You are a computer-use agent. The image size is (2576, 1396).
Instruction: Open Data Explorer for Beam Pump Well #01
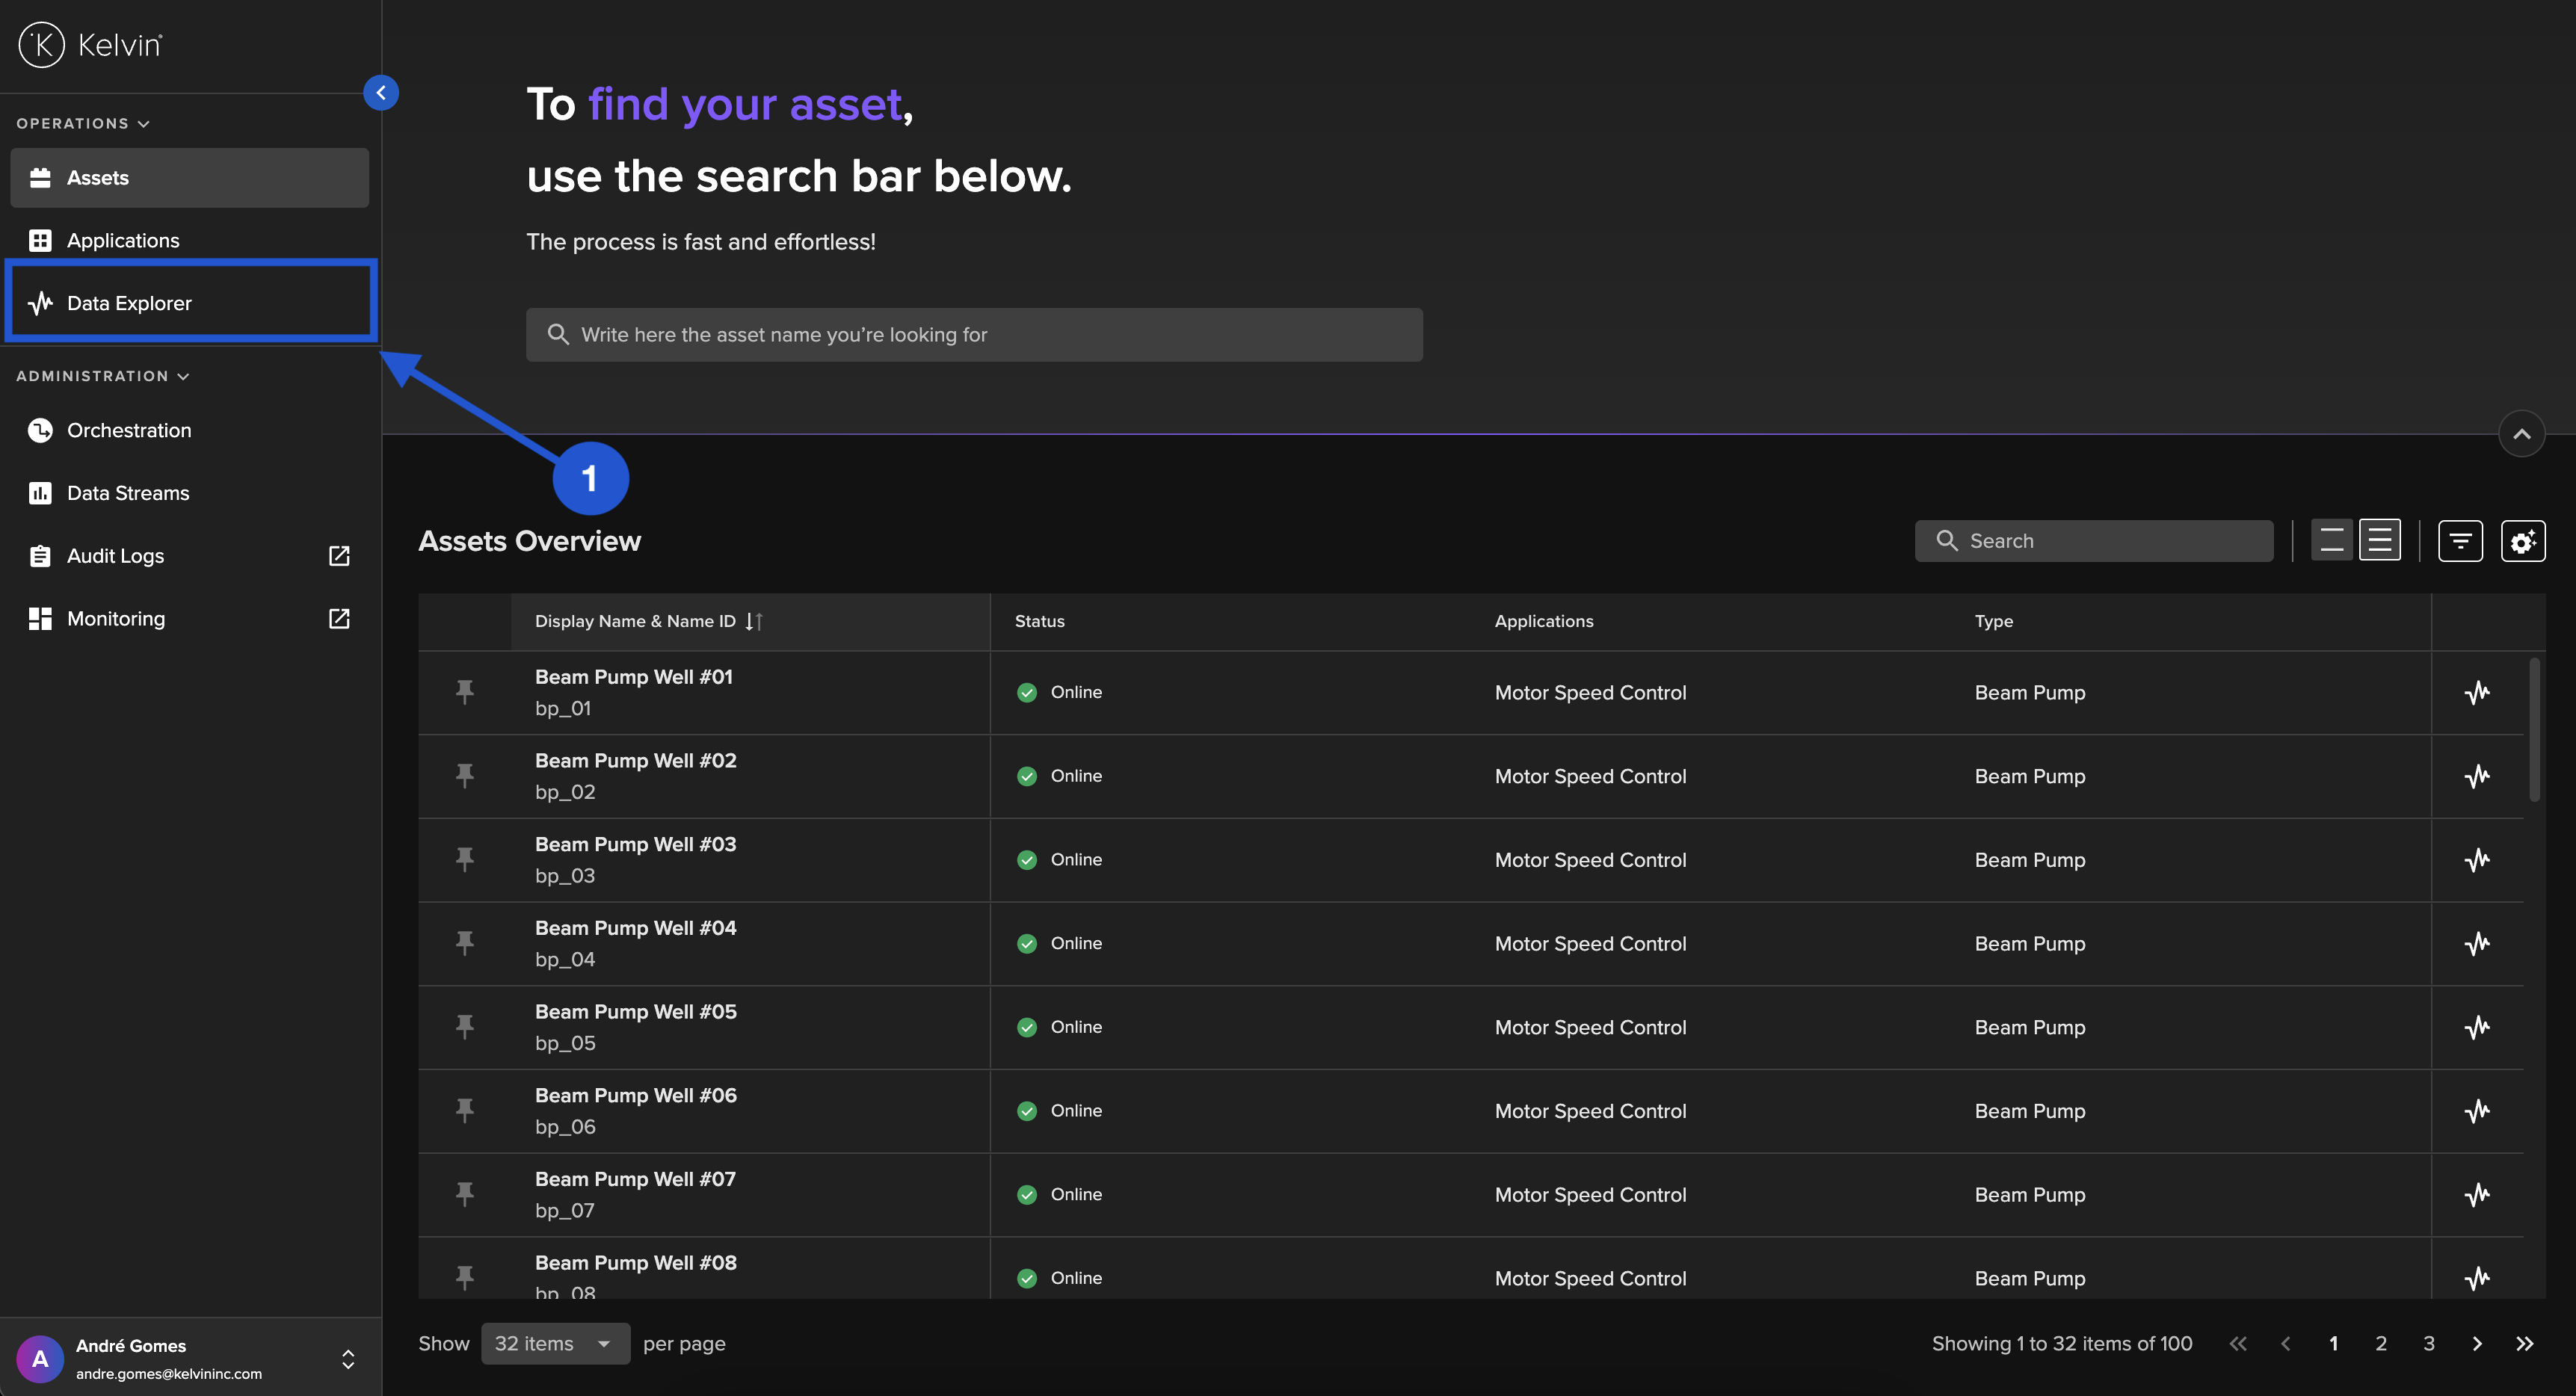point(2476,692)
